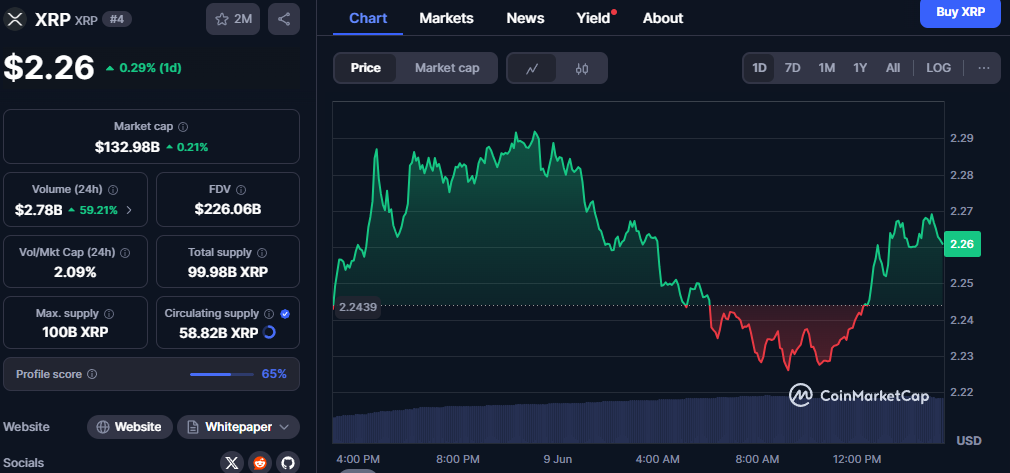
Task: Click the verified circulating supply badge
Action: click(285, 314)
